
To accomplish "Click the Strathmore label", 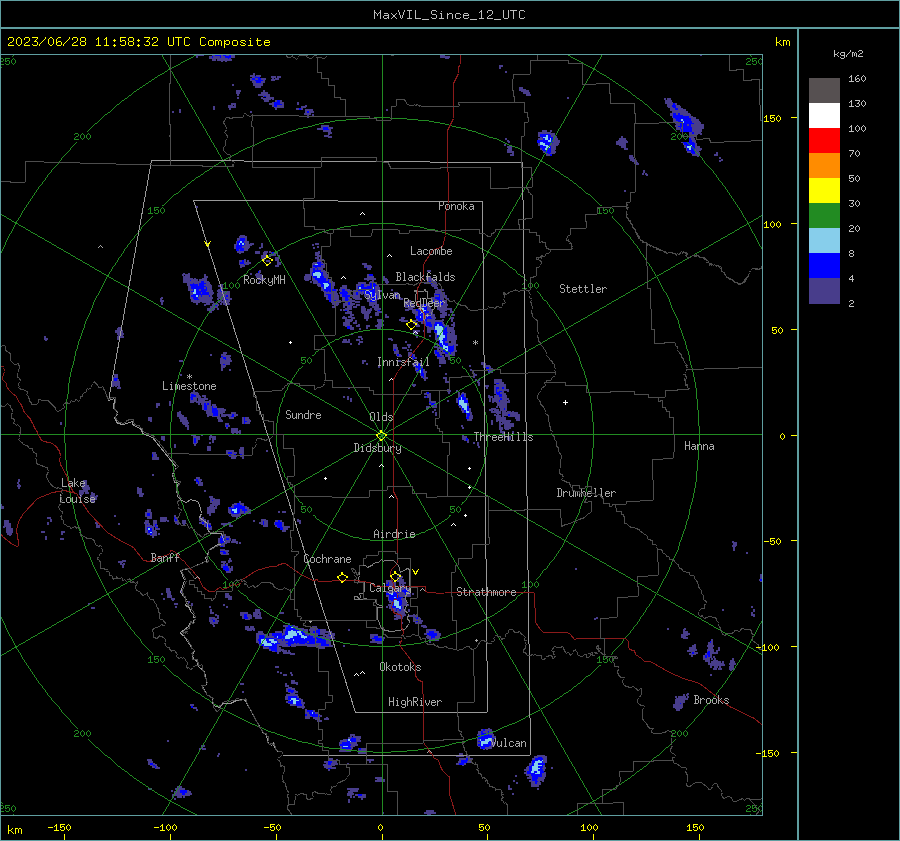I will click(486, 592).
